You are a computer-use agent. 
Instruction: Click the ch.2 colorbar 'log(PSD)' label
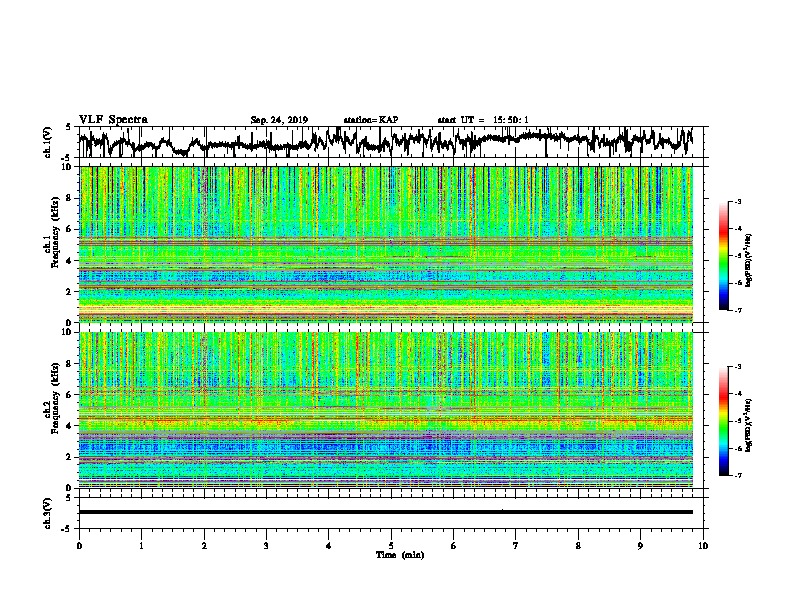tap(749, 426)
